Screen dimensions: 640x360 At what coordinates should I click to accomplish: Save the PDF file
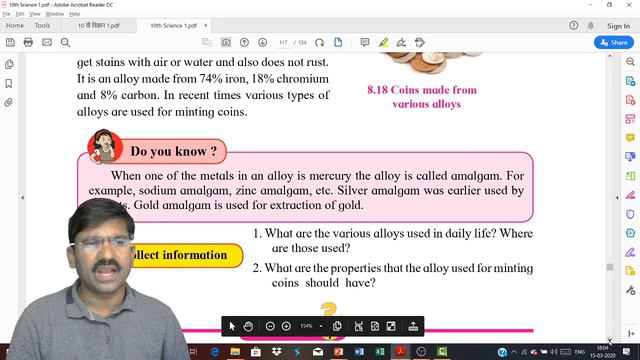point(10,42)
